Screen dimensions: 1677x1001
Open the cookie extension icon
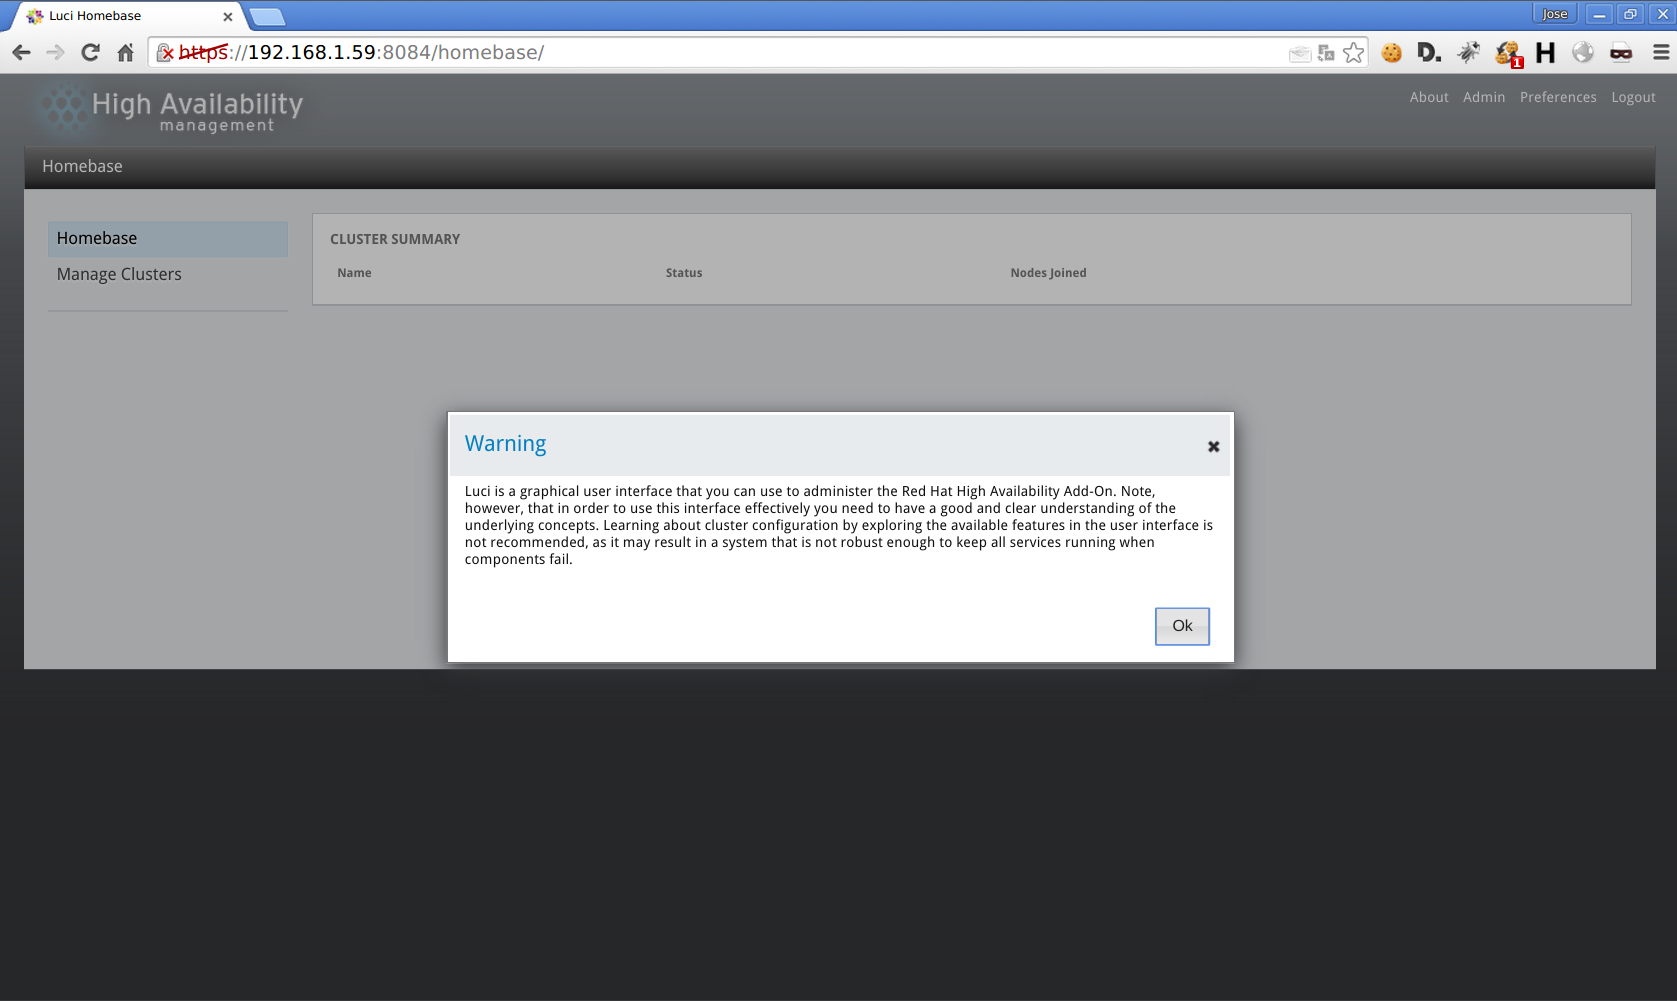point(1391,53)
